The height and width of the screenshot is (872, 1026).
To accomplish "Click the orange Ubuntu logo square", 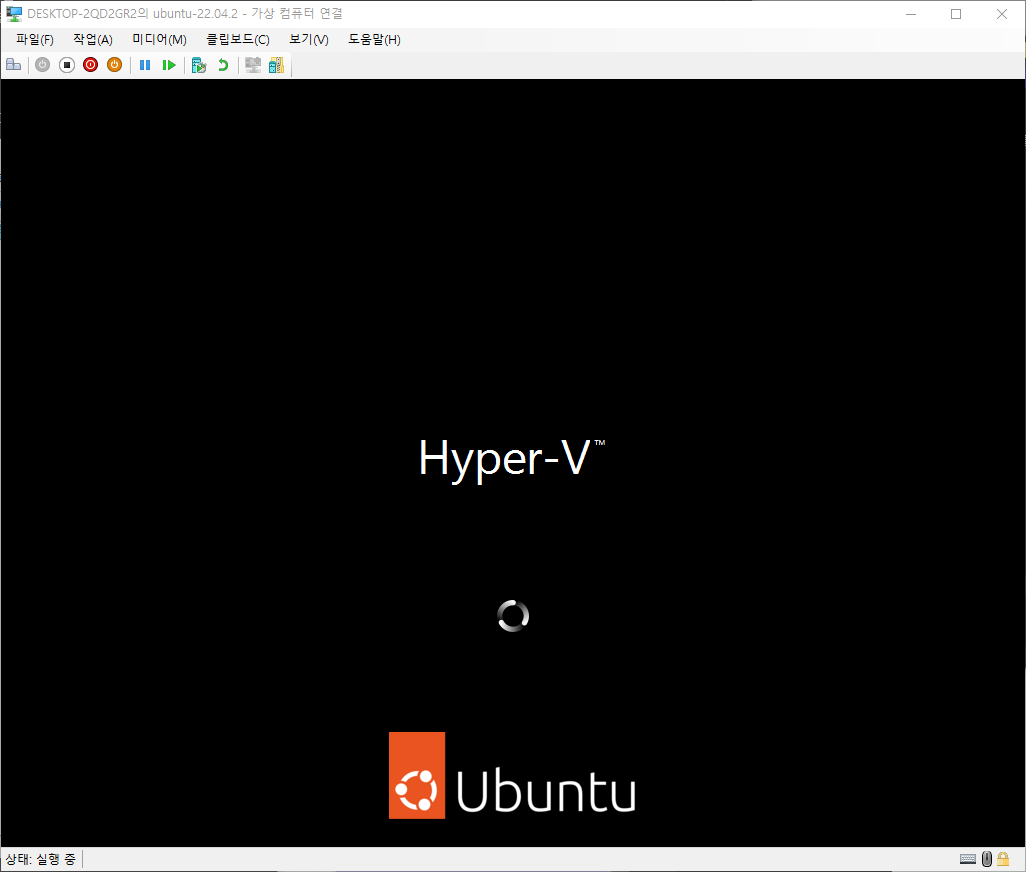I will point(417,775).
